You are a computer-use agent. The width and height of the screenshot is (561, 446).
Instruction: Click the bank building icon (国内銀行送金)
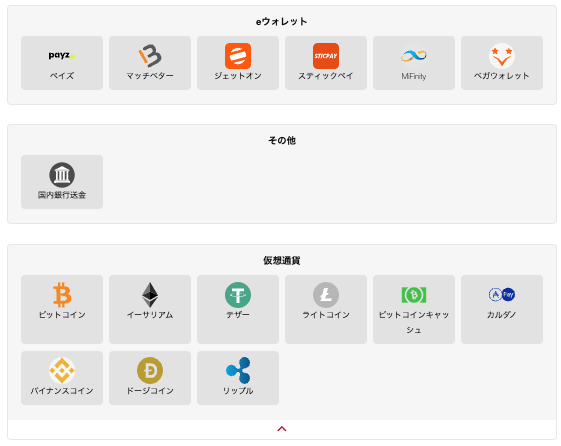point(62,175)
